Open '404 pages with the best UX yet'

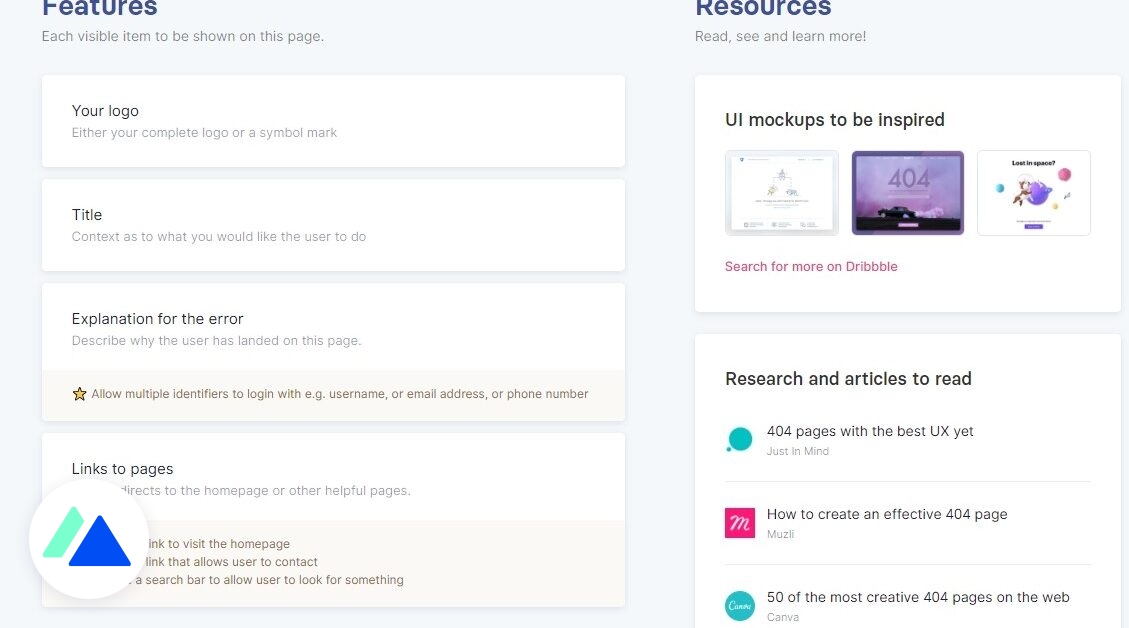click(x=870, y=431)
